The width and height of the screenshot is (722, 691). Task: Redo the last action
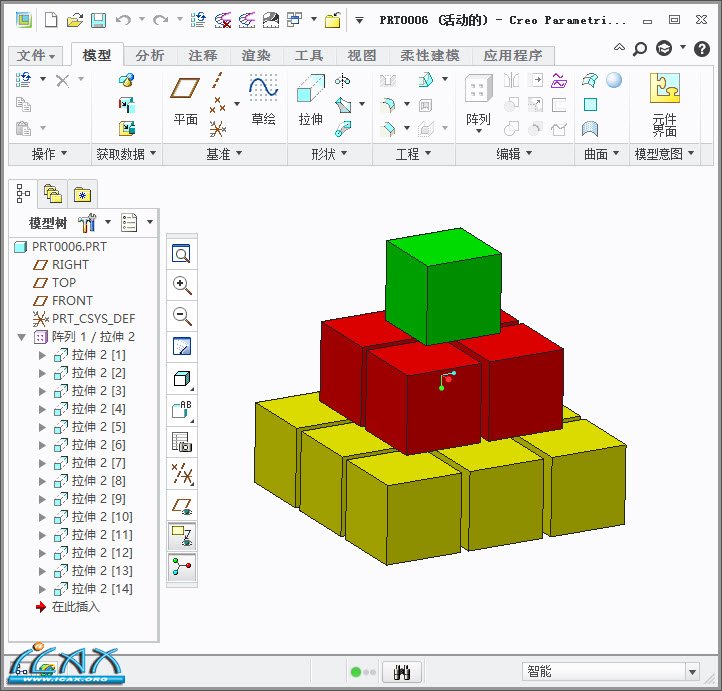(160, 20)
